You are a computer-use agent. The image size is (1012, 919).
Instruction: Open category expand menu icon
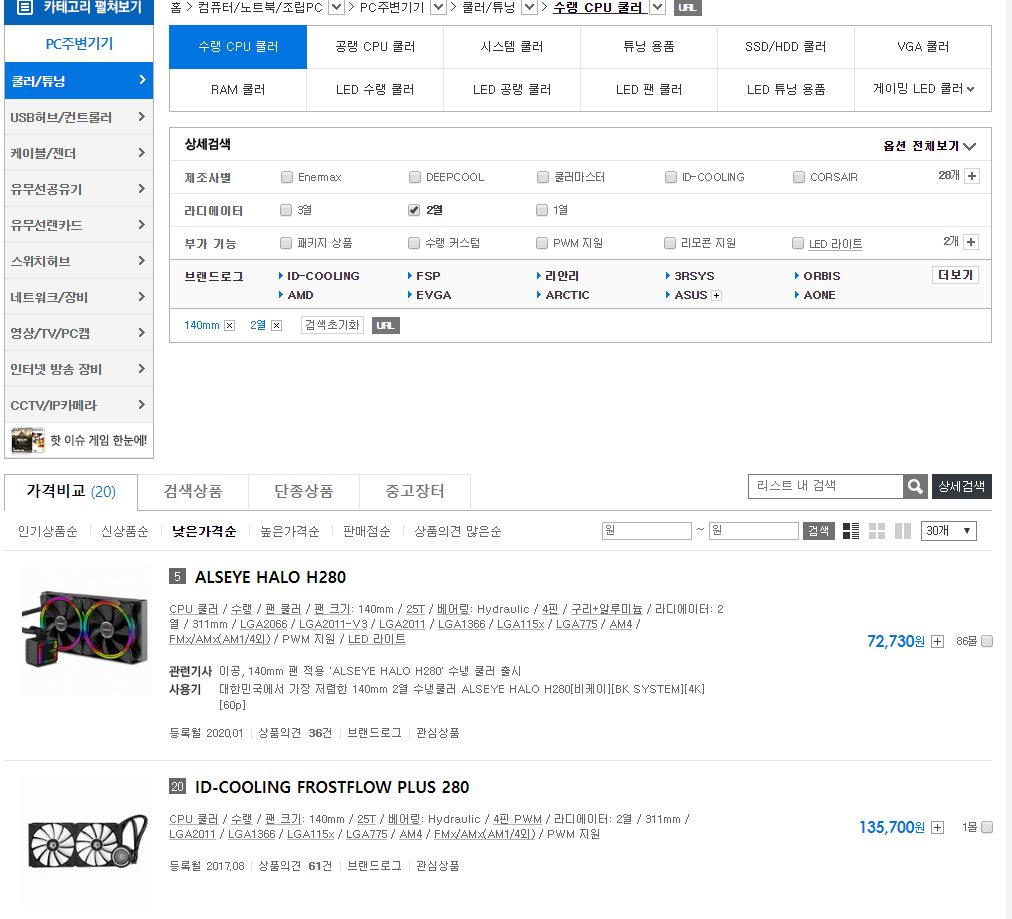pyautogui.click(x=25, y=8)
